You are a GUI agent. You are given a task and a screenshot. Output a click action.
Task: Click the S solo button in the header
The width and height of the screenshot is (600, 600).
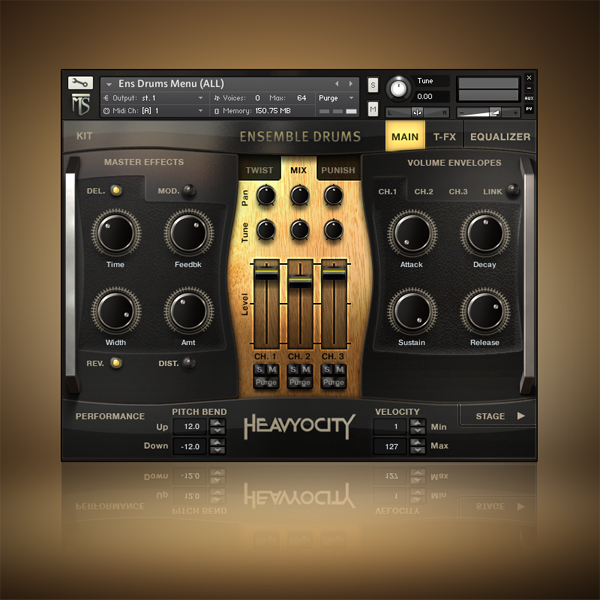(x=373, y=85)
